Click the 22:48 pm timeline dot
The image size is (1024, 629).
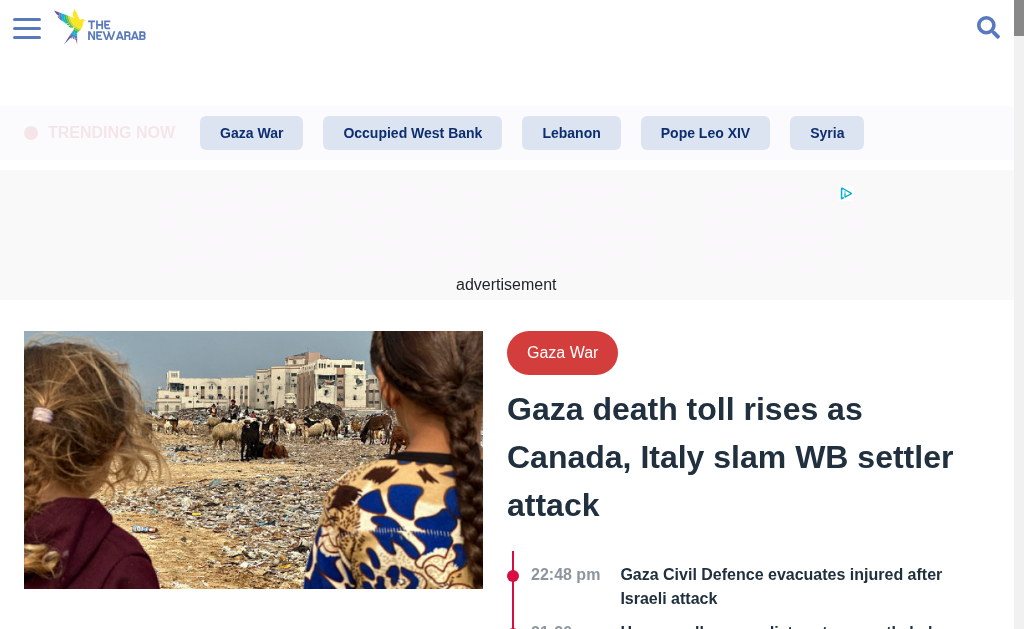[x=513, y=575]
